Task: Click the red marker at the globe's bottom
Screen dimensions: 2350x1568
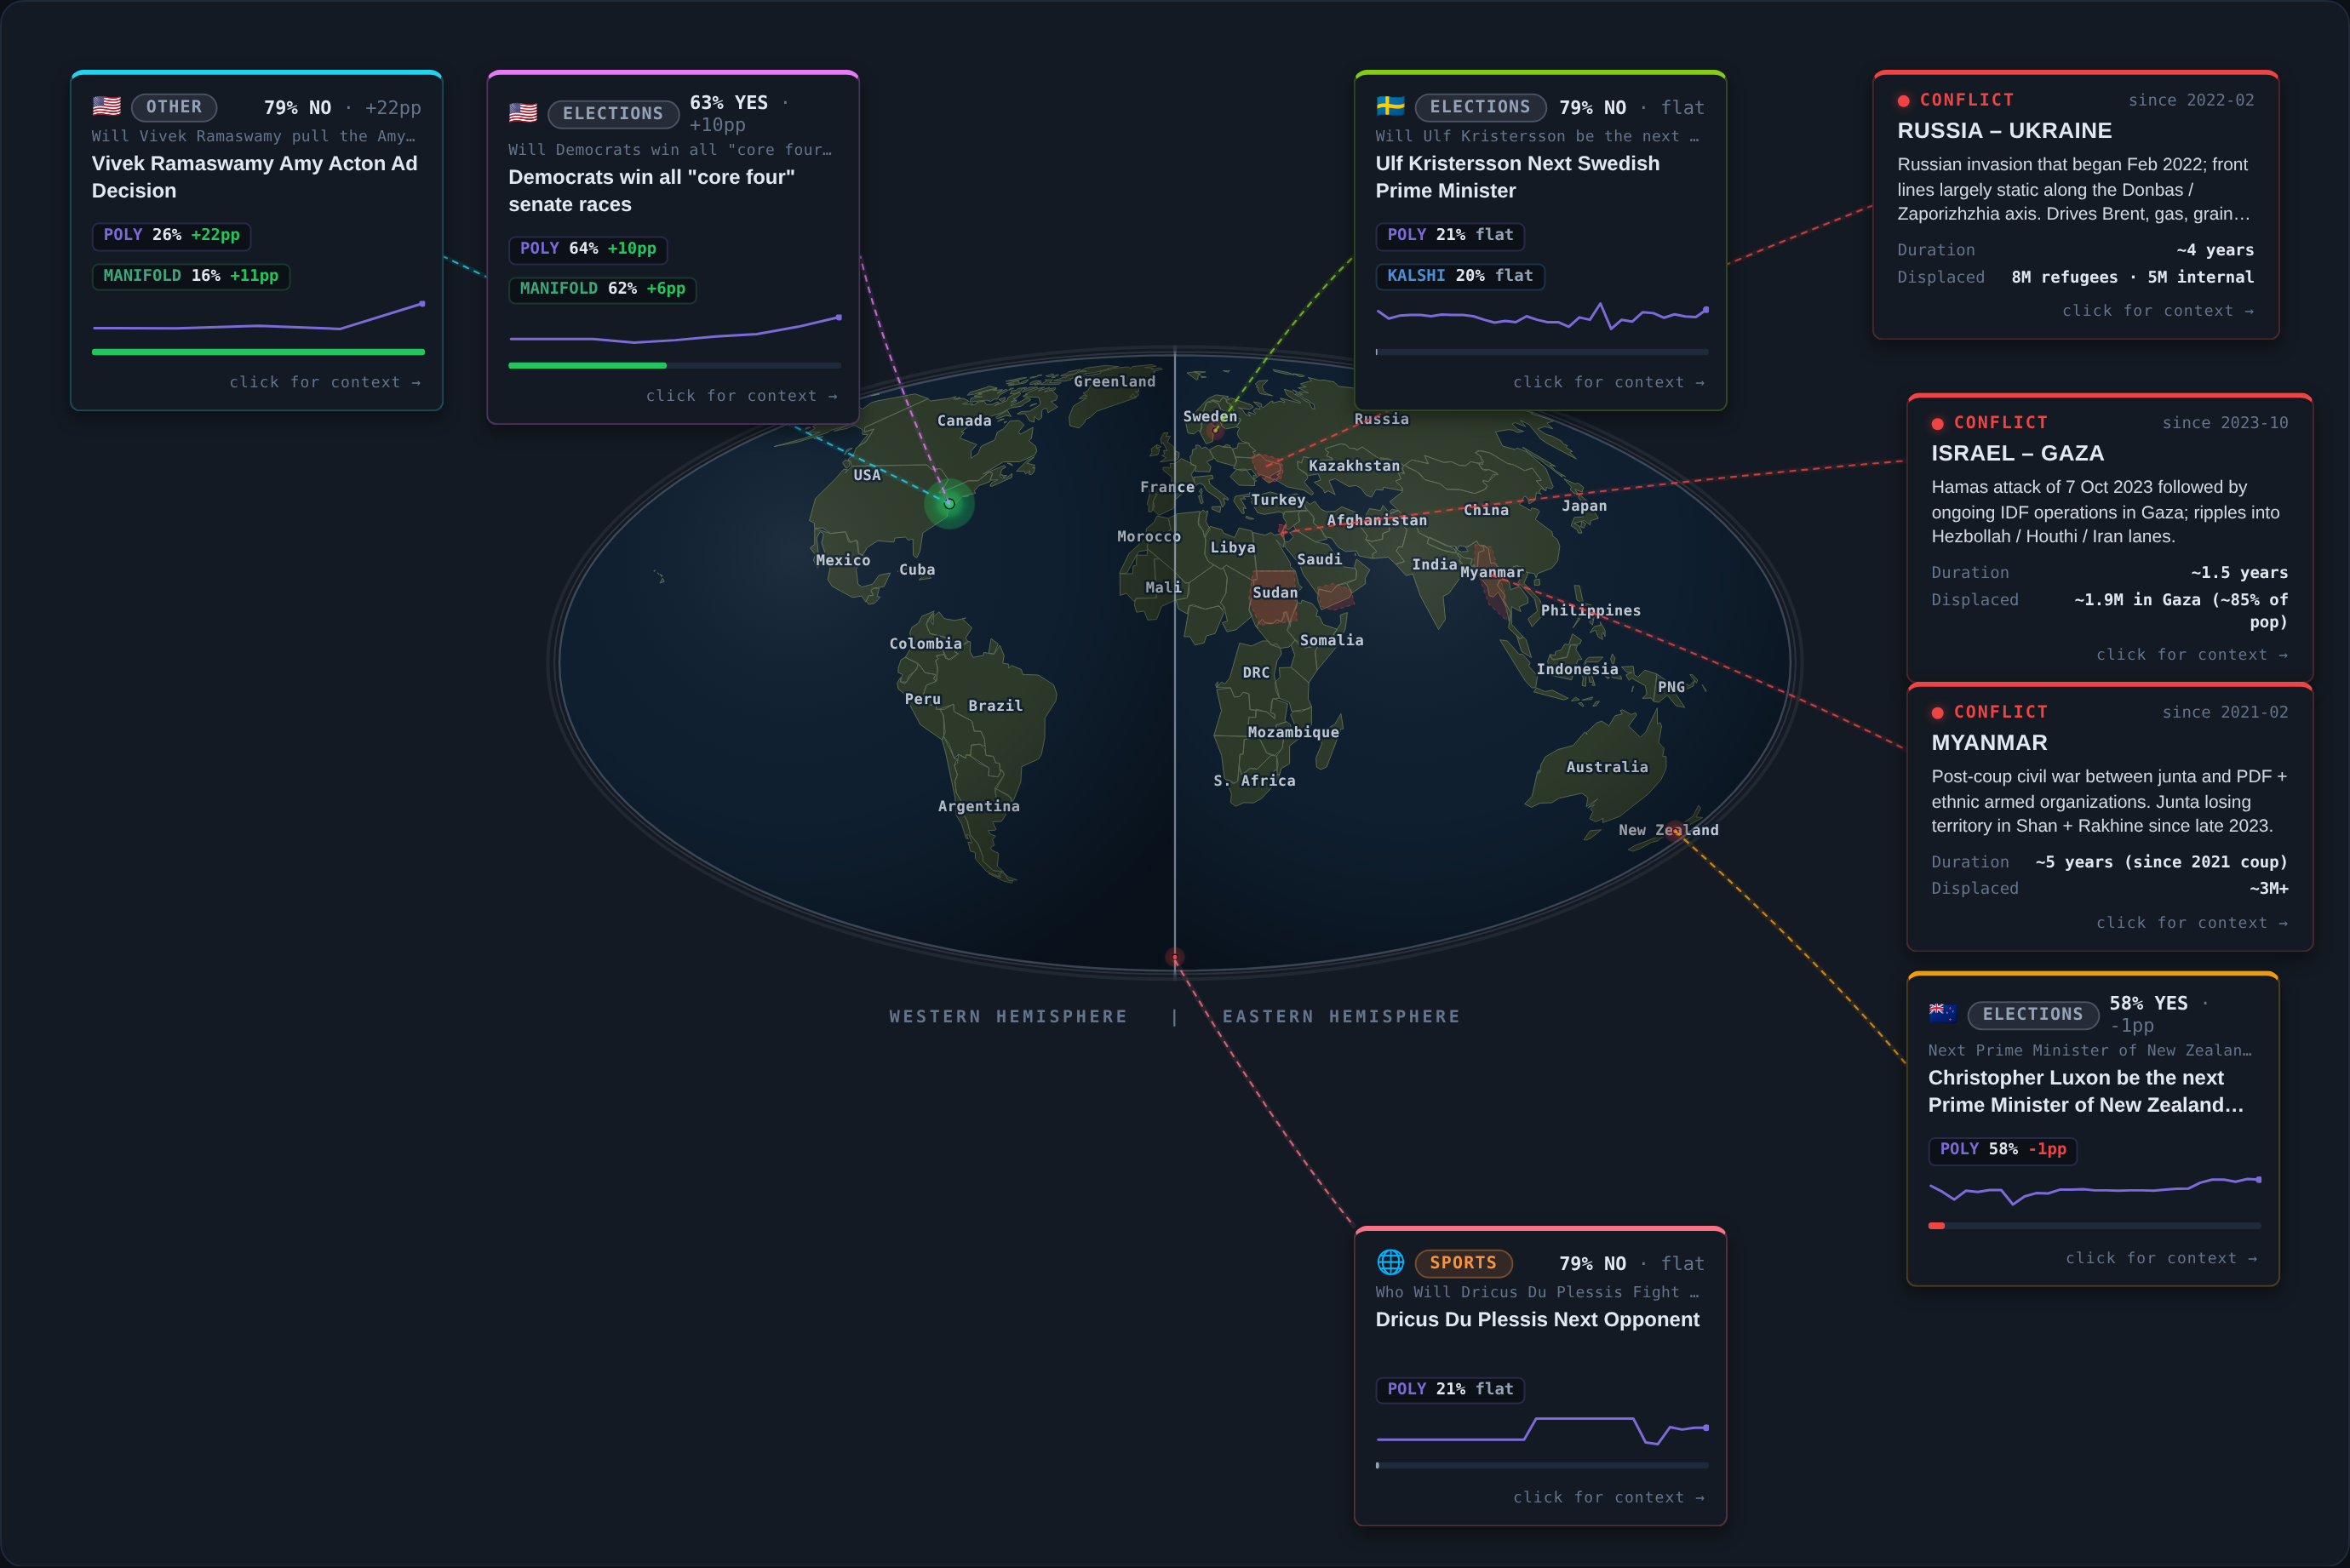Action: pyautogui.click(x=1175, y=958)
